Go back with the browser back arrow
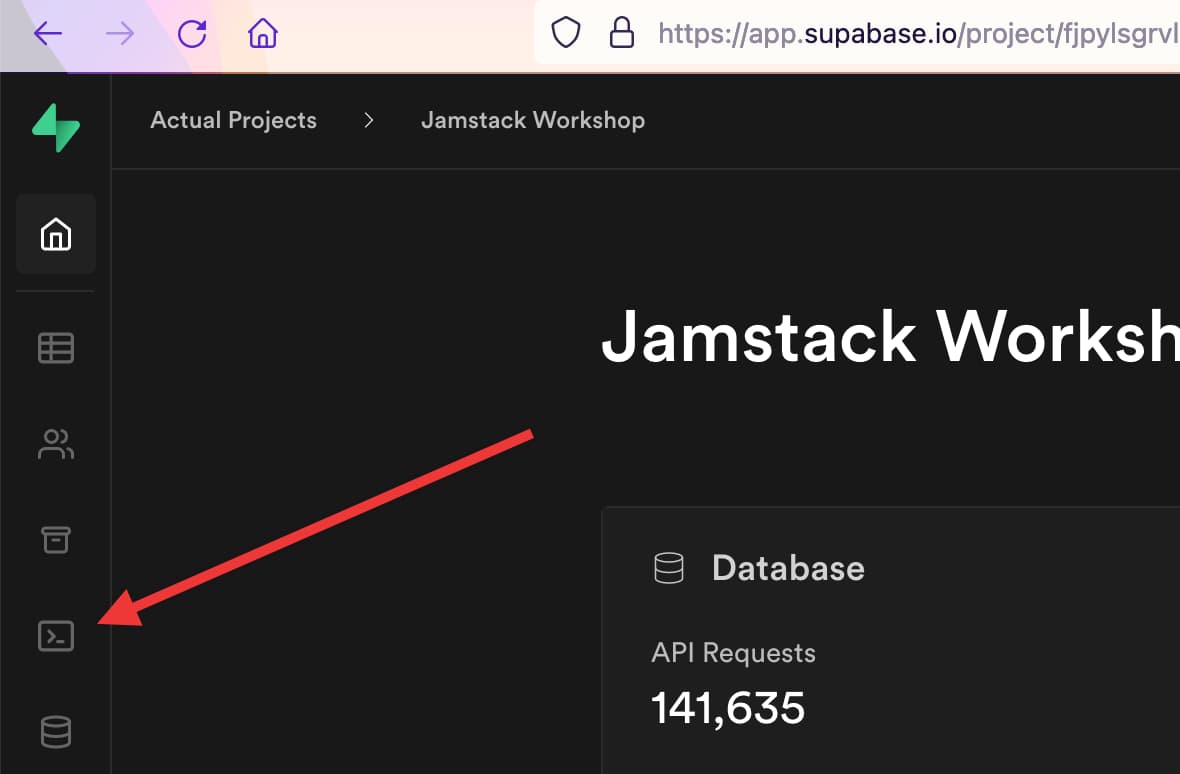The image size is (1180, 774). point(48,33)
